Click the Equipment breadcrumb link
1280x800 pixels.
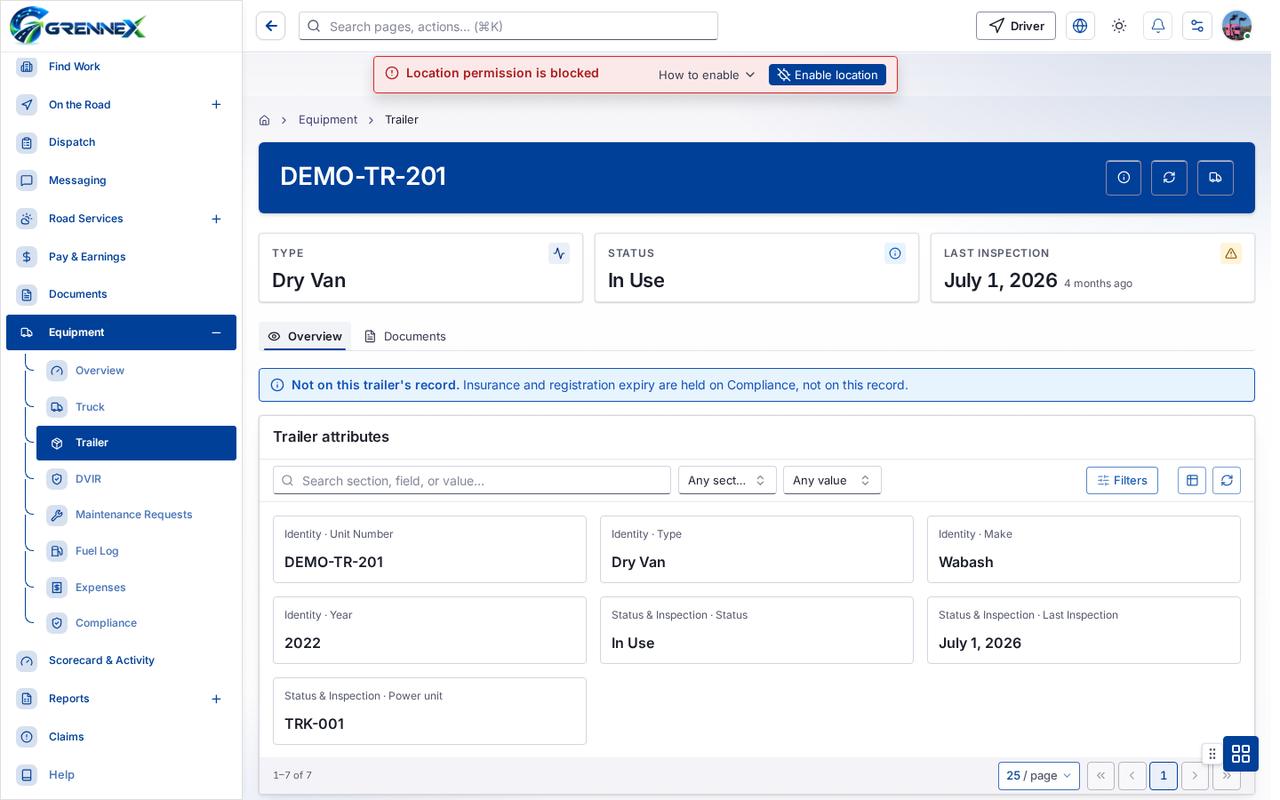coord(328,120)
